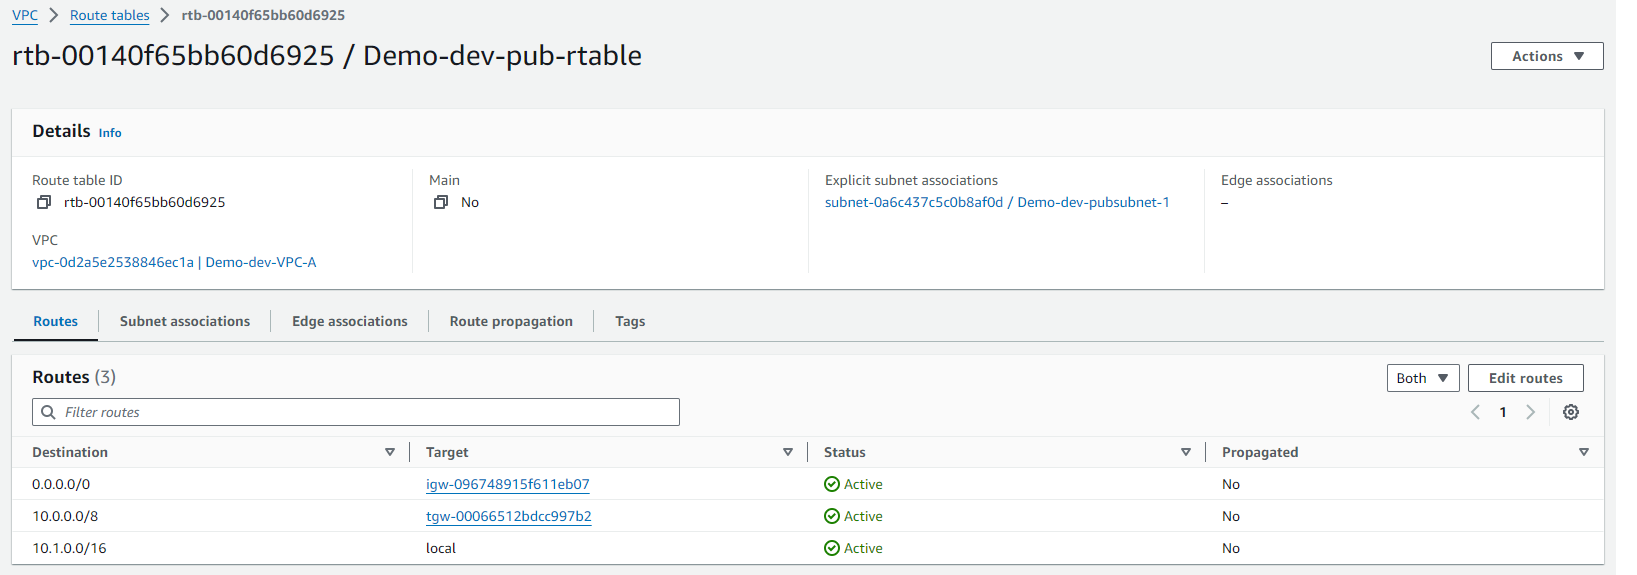Go to previous page of routes
Viewport: 1637px width, 575px height.
pos(1475,412)
